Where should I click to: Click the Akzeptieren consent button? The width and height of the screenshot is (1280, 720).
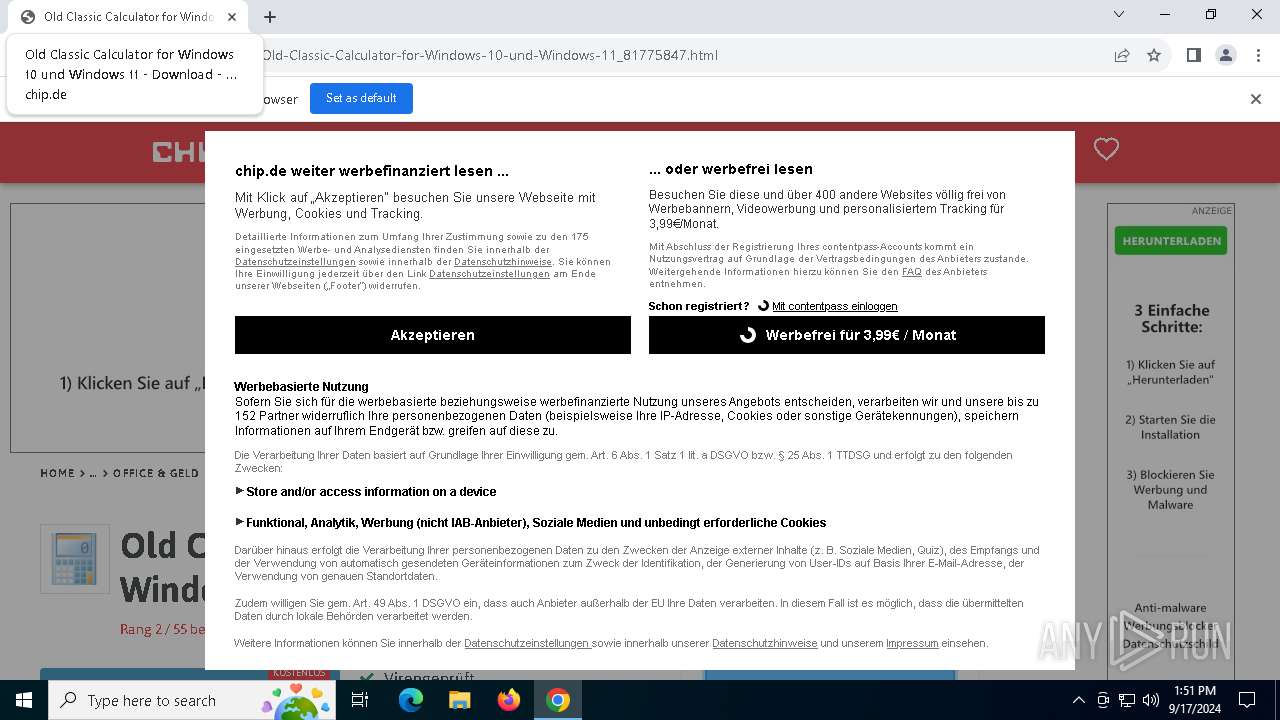pyautogui.click(x=432, y=335)
